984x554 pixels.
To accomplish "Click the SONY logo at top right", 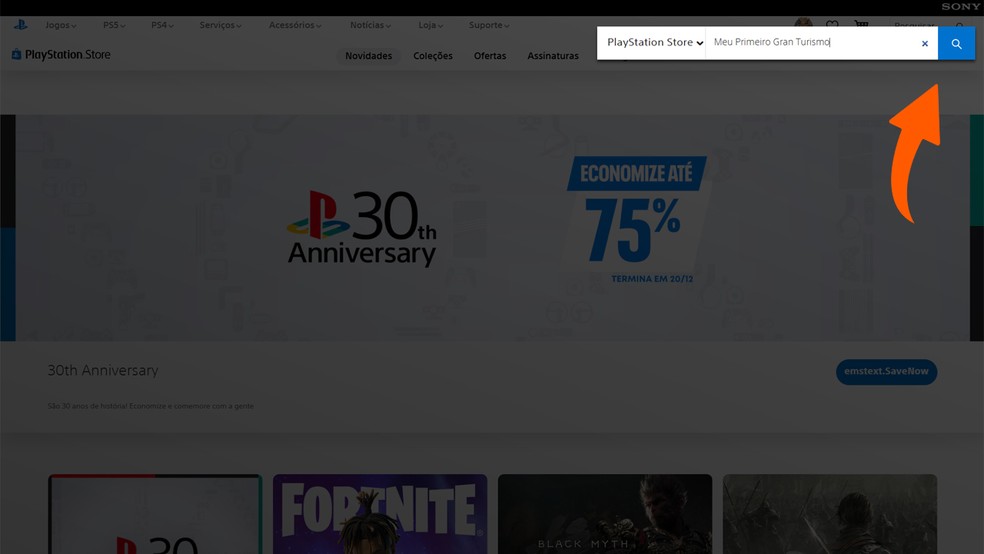I will [960, 7].
